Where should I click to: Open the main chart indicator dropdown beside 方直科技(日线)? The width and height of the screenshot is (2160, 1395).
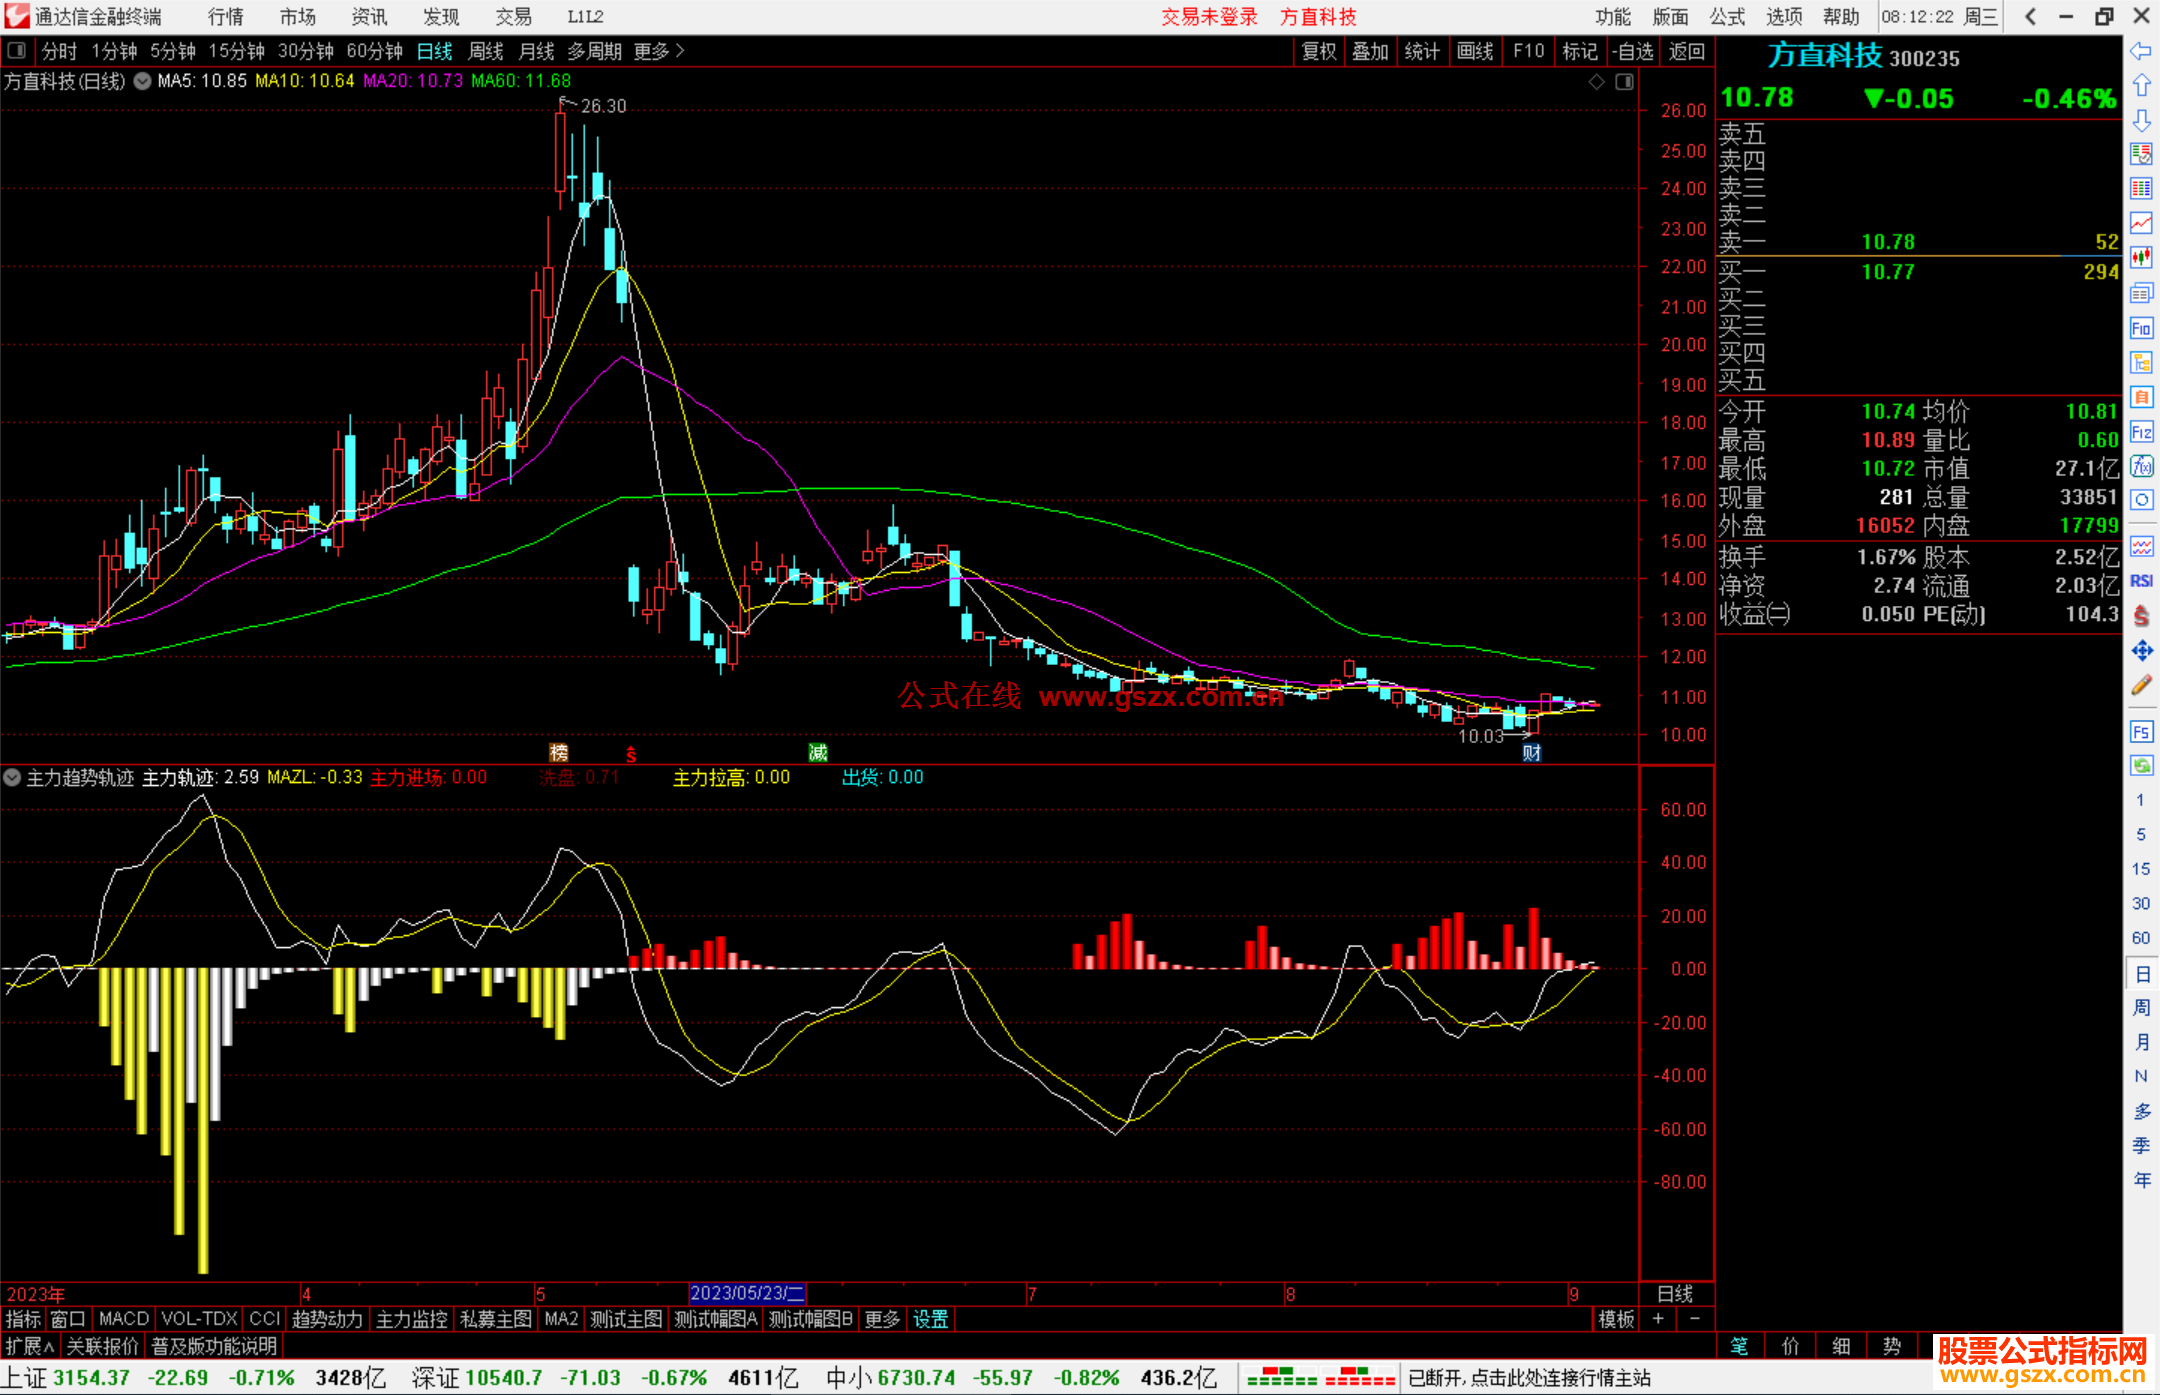(x=143, y=82)
